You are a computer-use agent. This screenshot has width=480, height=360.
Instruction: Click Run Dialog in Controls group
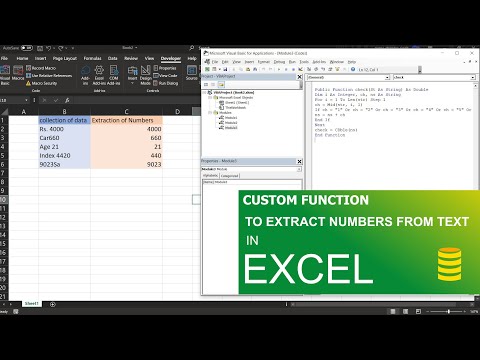(166, 83)
